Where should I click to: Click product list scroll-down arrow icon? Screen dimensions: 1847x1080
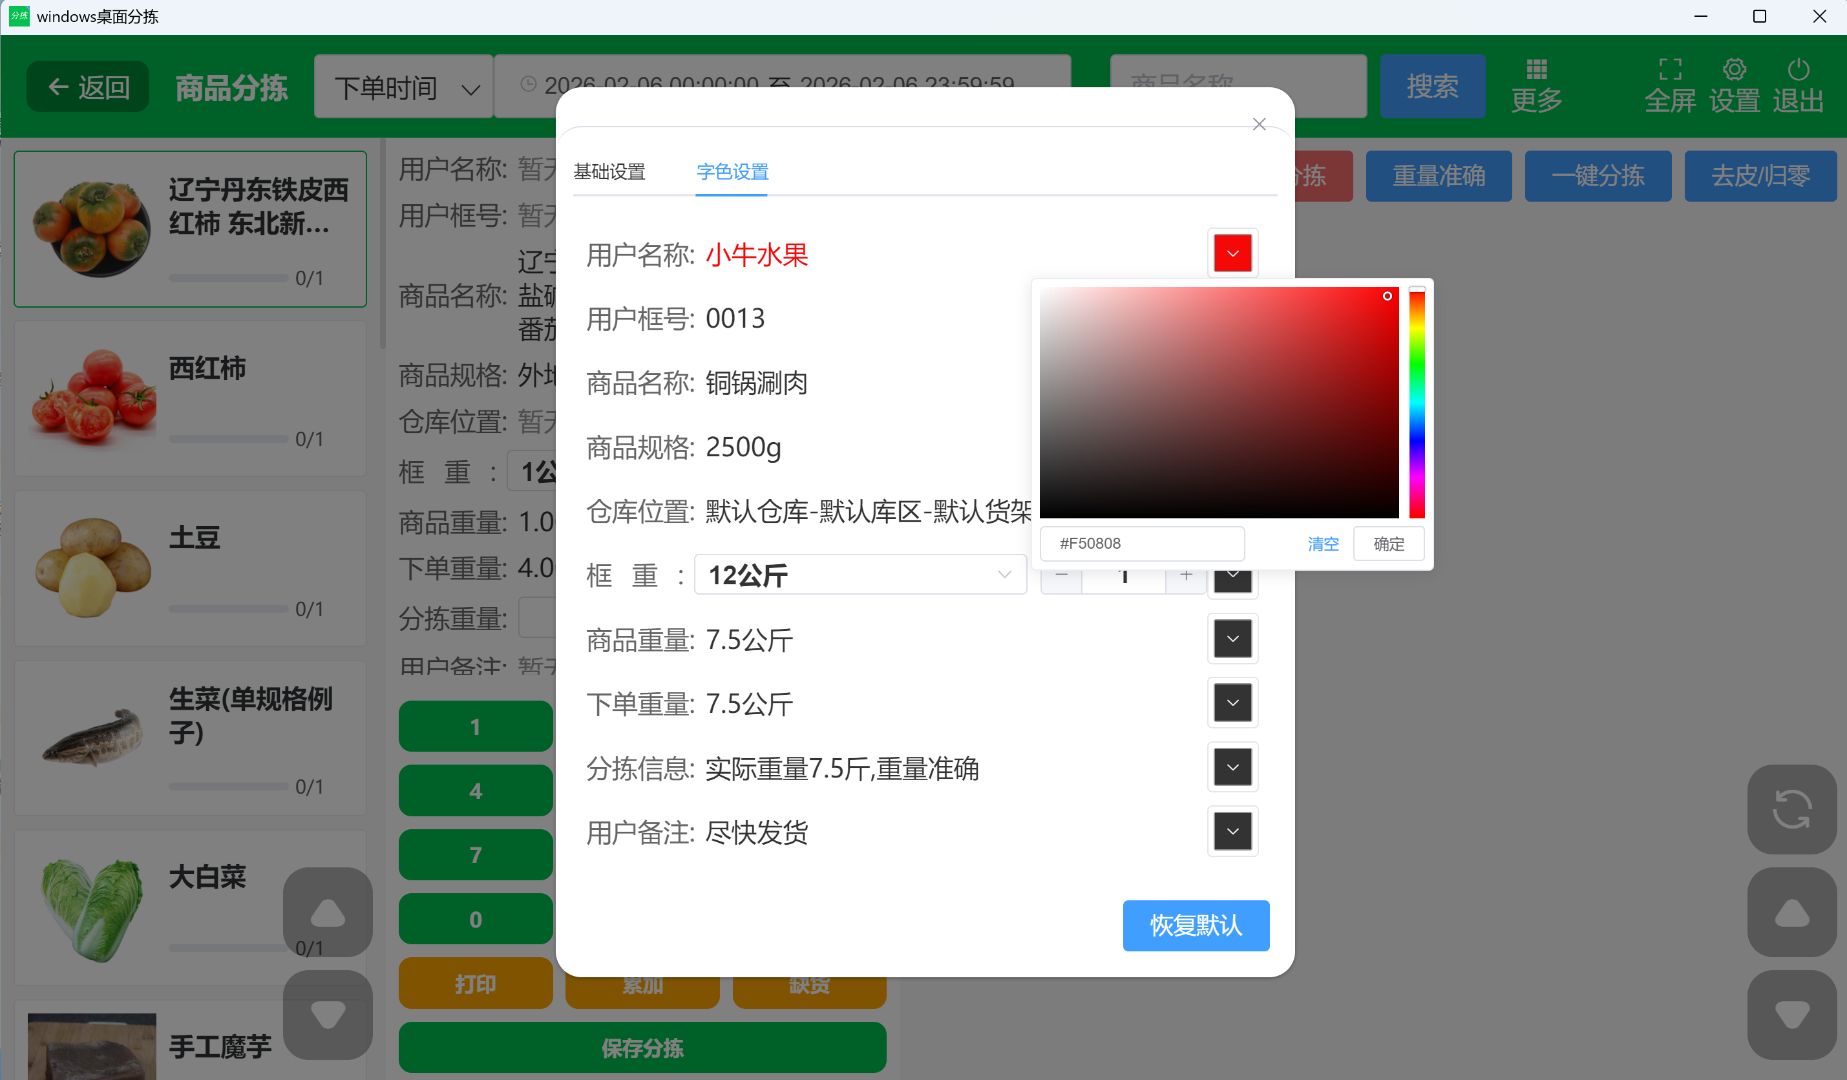pos(328,1015)
